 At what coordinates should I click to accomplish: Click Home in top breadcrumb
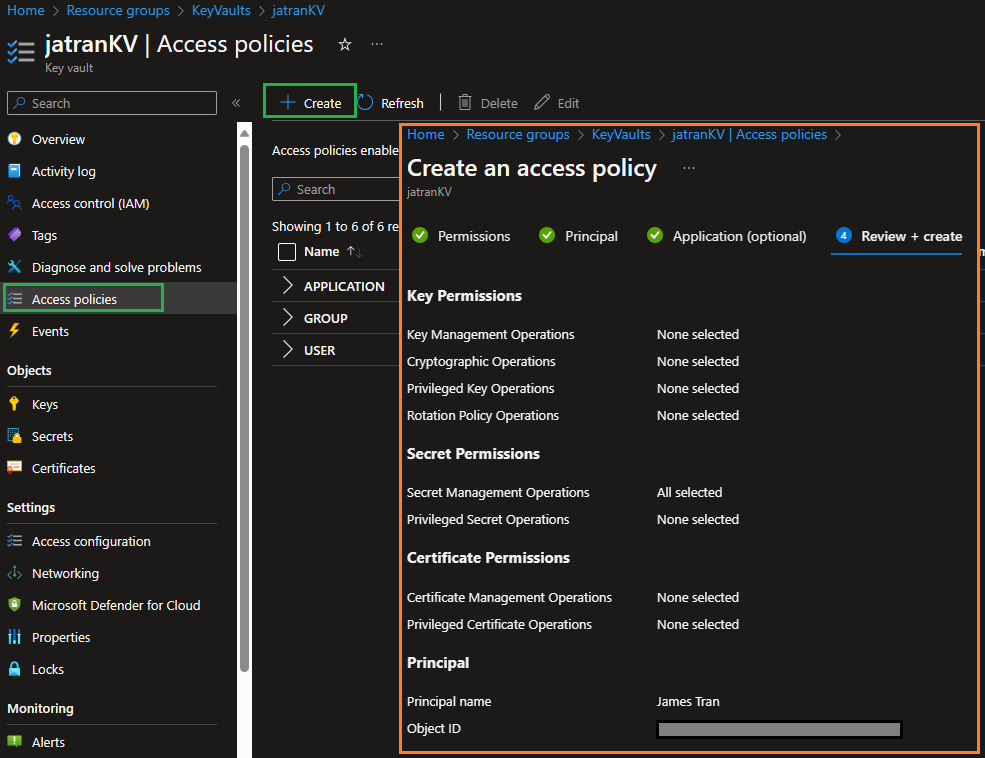[x=26, y=11]
